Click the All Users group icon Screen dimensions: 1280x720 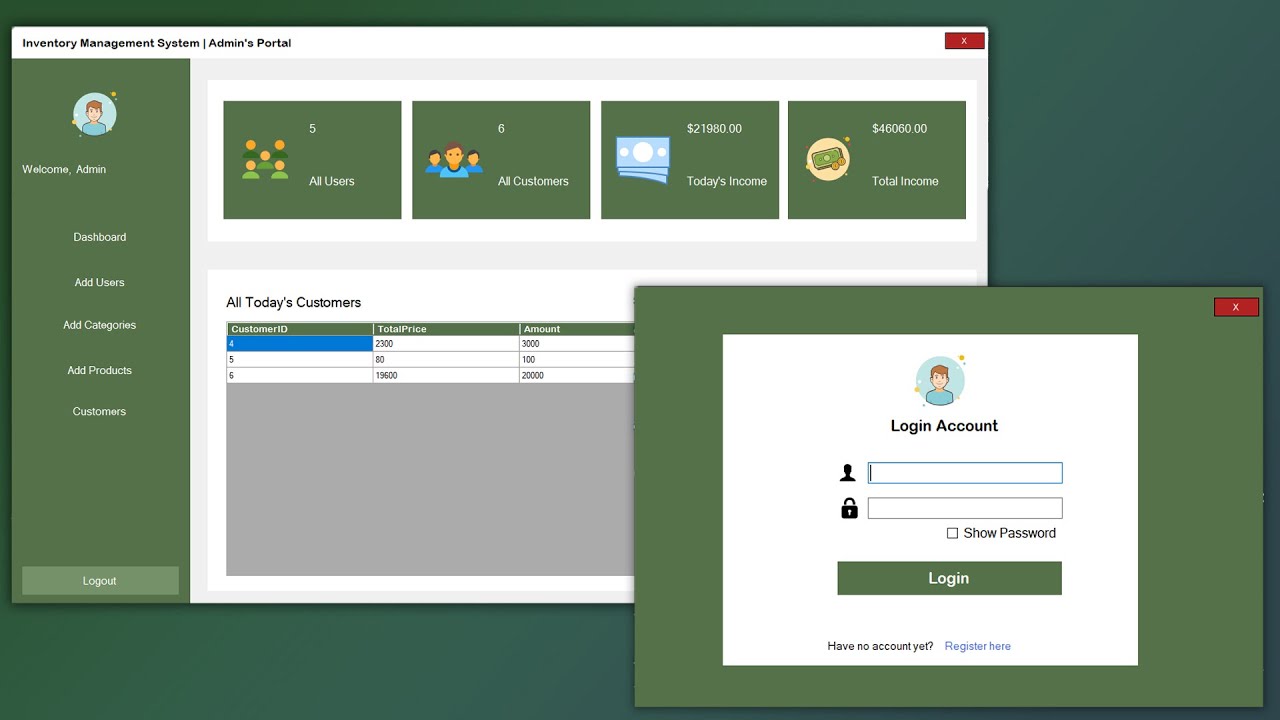coord(265,160)
